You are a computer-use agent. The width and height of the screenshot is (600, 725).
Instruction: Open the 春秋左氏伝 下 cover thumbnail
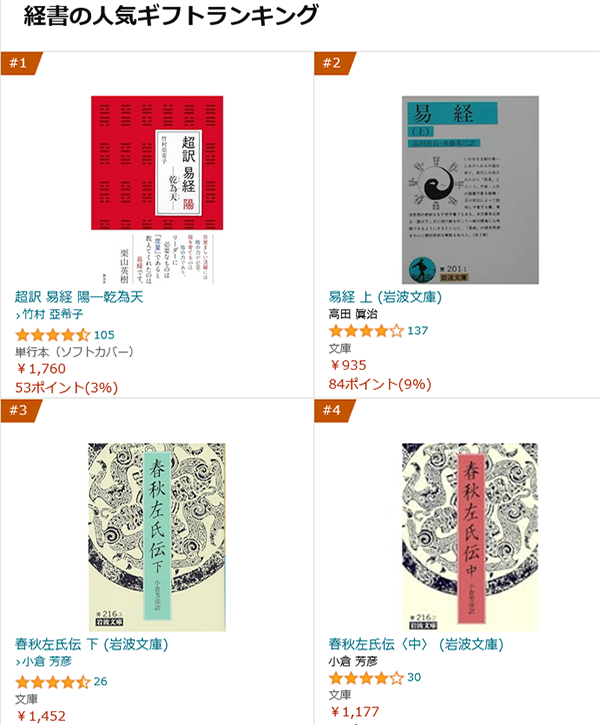(x=157, y=537)
